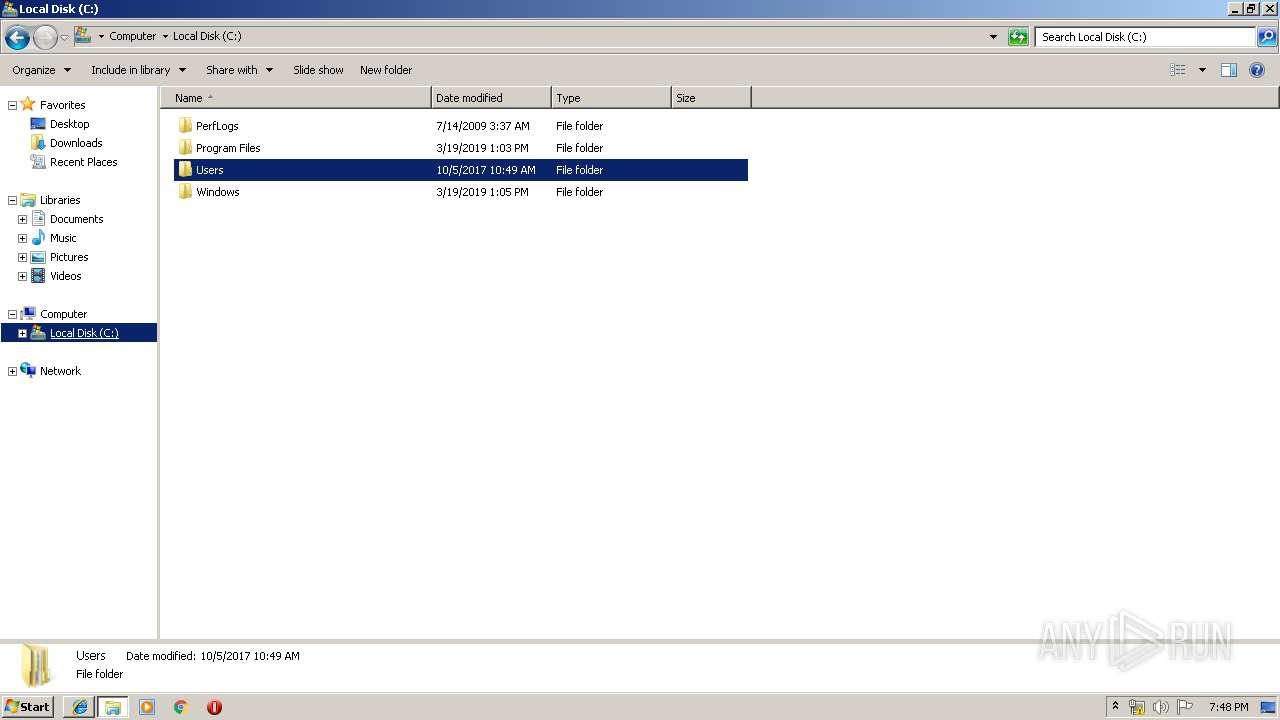The image size is (1280, 720).
Task: Select Network in the navigation pane
Action: pos(60,371)
